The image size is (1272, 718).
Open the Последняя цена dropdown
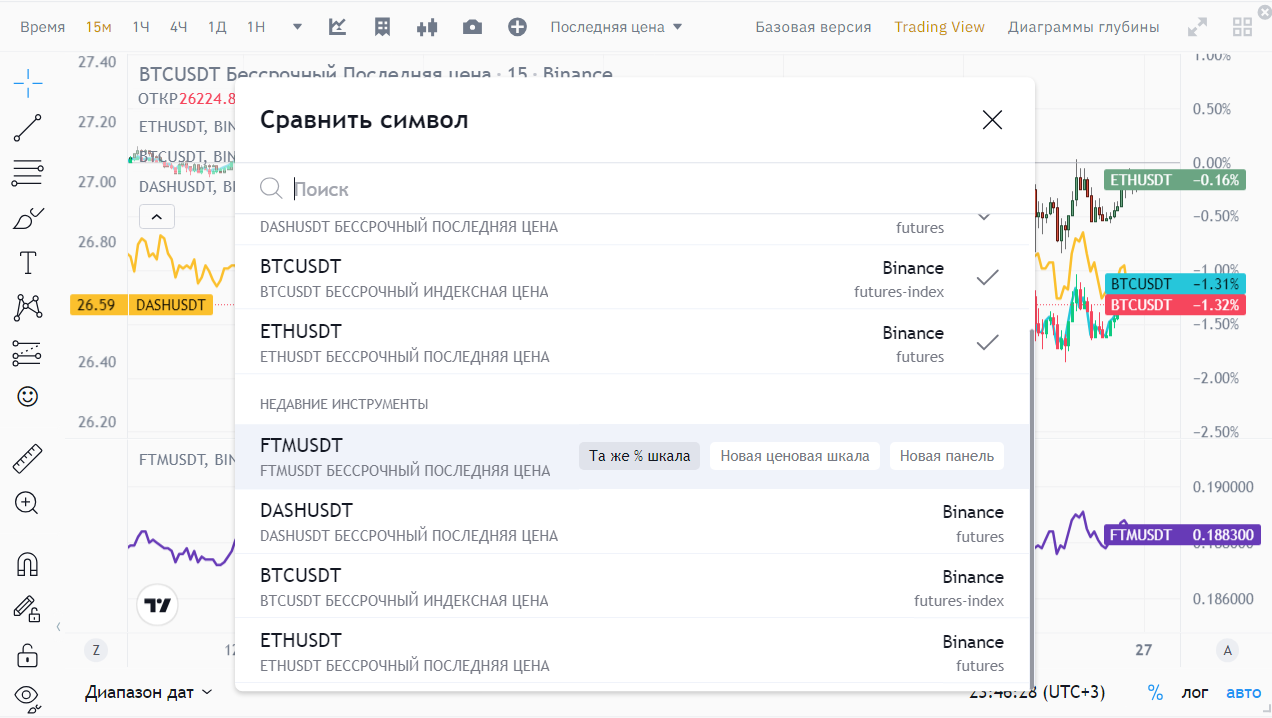616,27
